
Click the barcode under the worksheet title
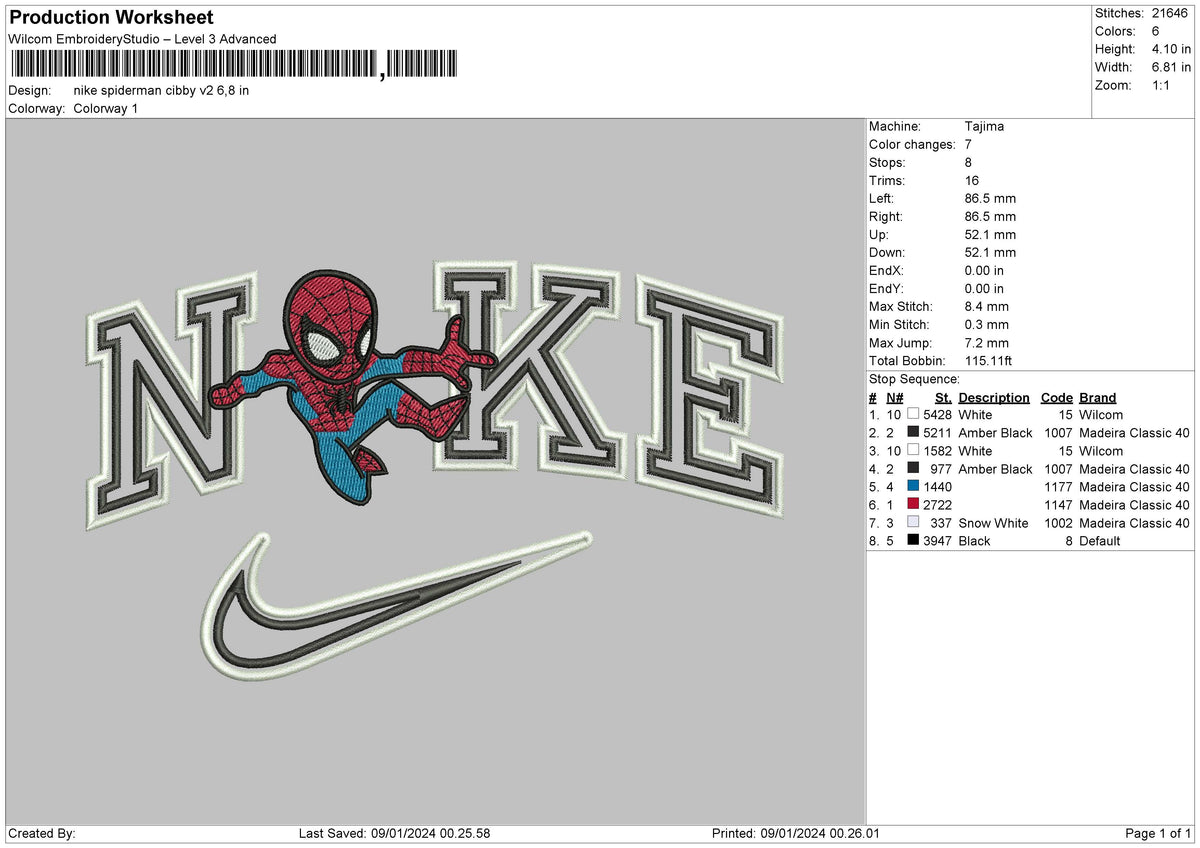234,65
